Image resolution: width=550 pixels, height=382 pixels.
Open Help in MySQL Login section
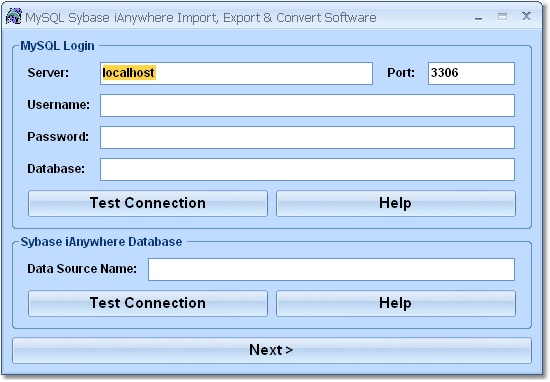point(396,203)
